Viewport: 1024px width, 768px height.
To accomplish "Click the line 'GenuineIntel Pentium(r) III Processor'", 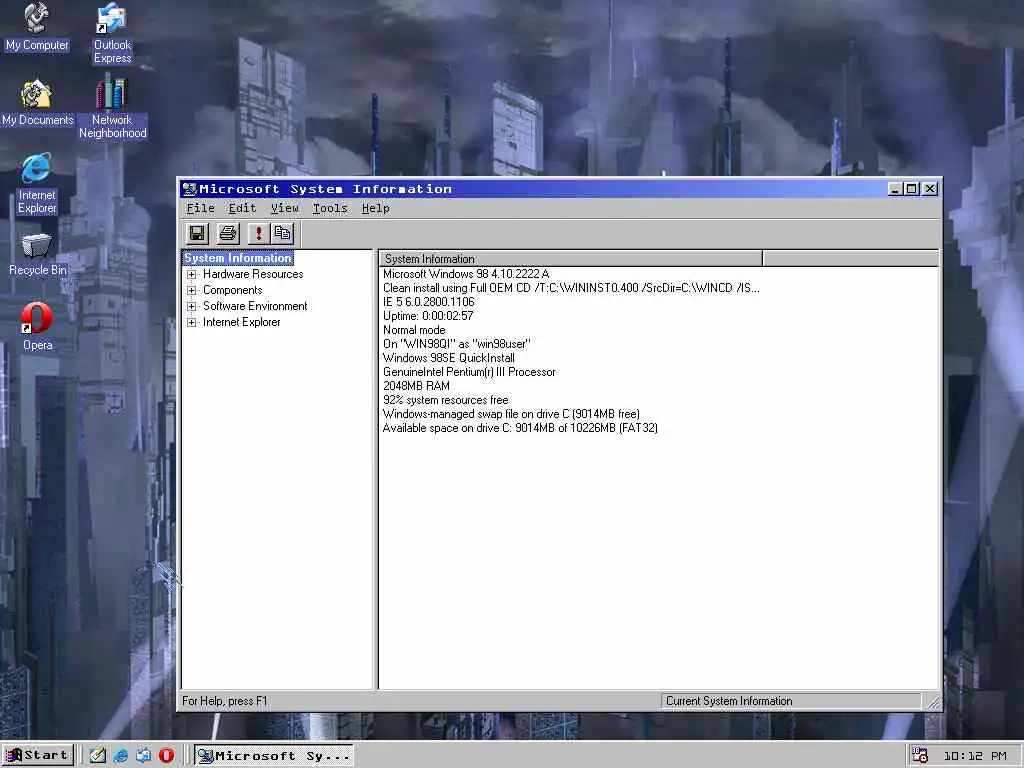I will click(x=469, y=372).
